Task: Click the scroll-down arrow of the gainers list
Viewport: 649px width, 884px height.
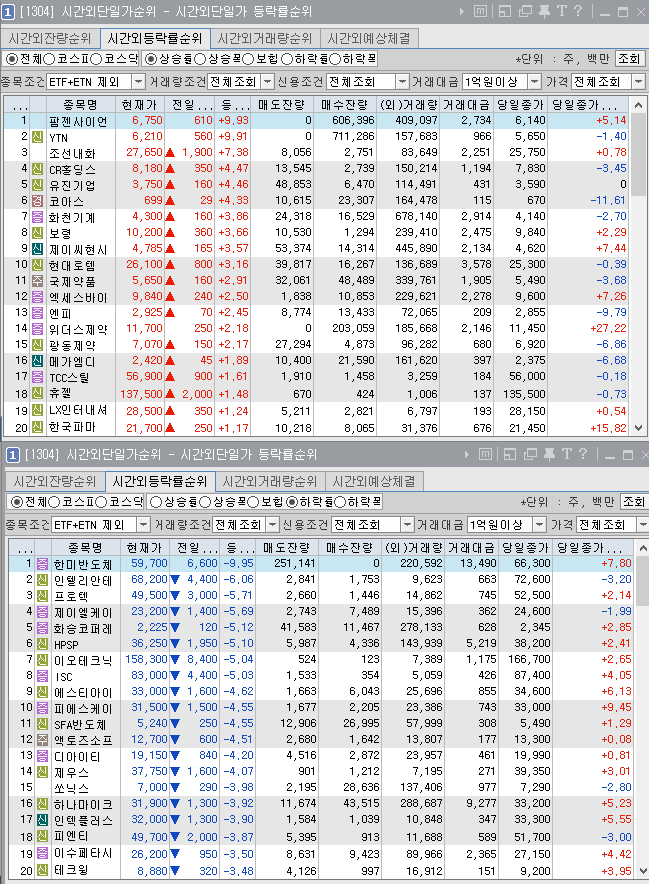Action: [638, 428]
